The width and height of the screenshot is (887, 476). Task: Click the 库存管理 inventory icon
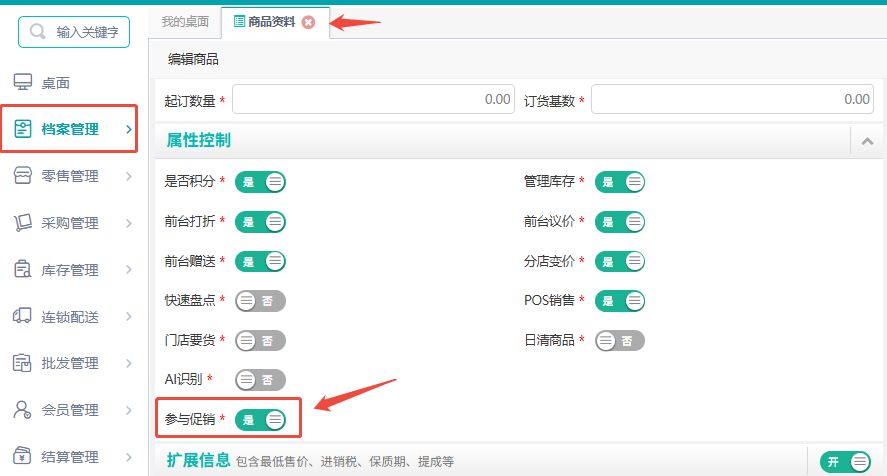pyautogui.click(x=23, y=269)
